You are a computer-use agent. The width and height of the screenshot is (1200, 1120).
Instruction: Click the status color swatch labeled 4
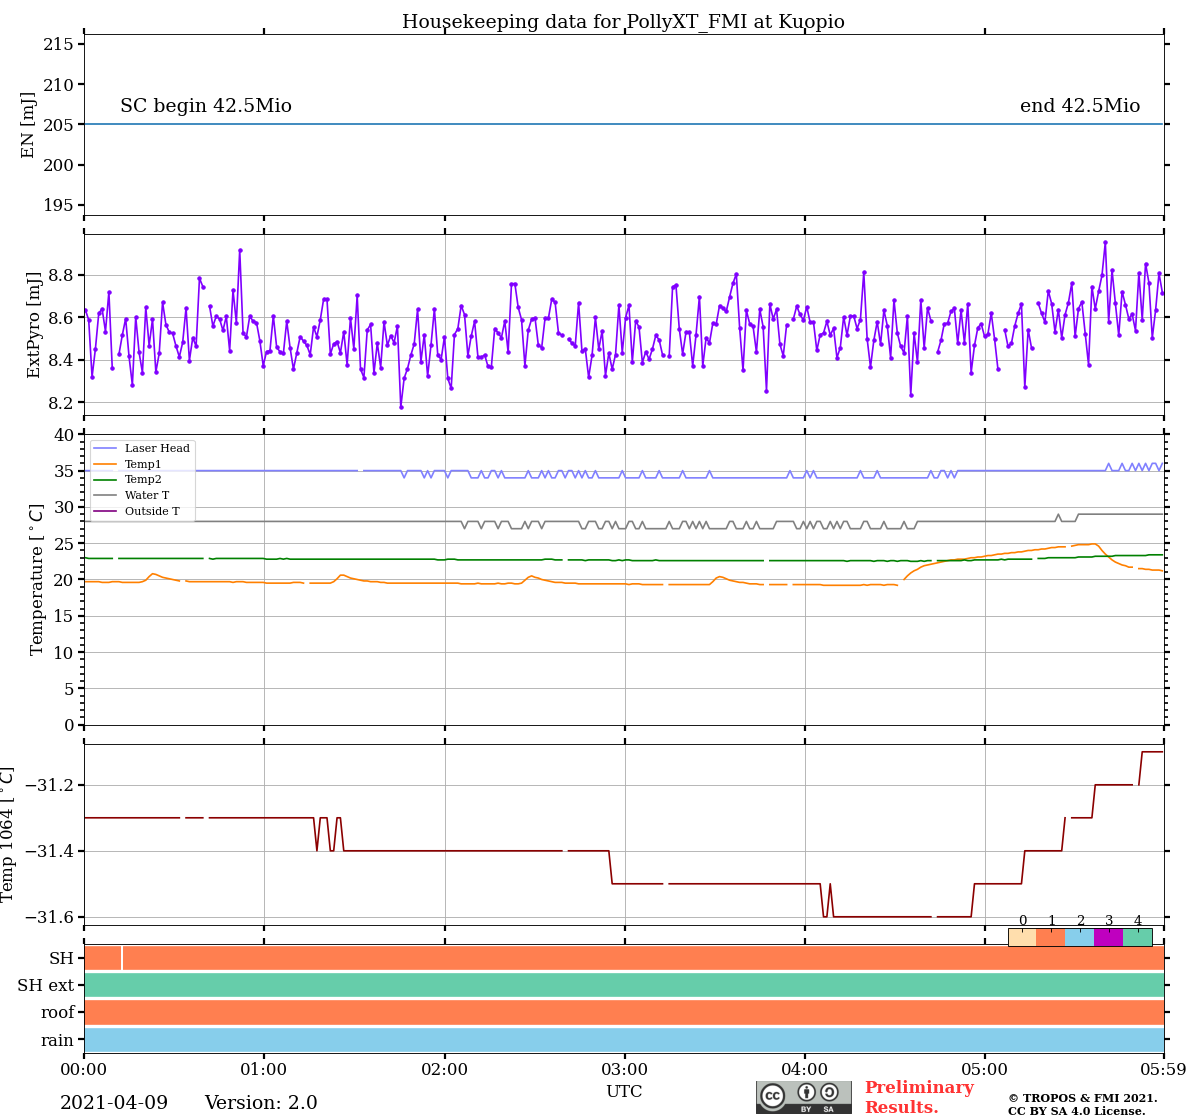pos(1138,937)
